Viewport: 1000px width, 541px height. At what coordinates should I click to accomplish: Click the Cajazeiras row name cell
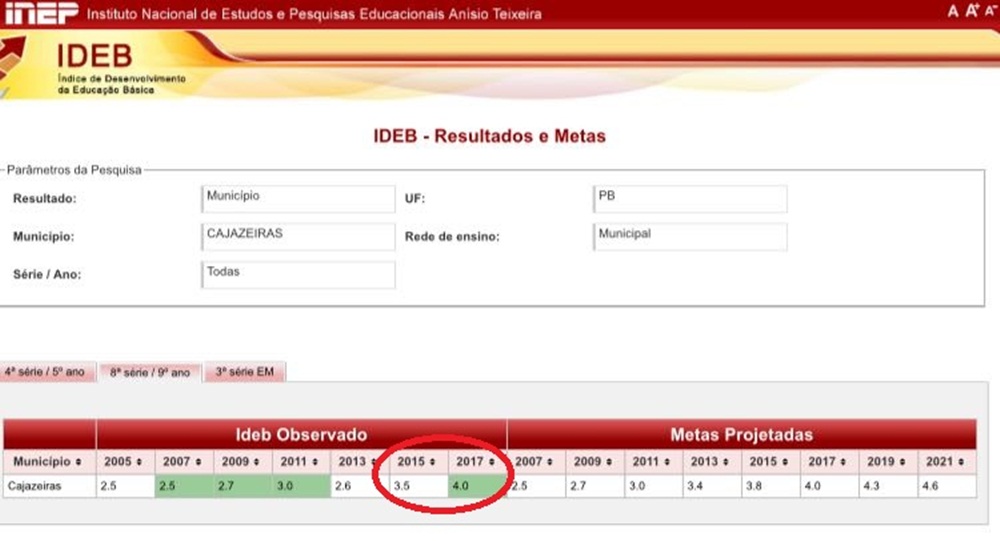[x=49, y=486]
